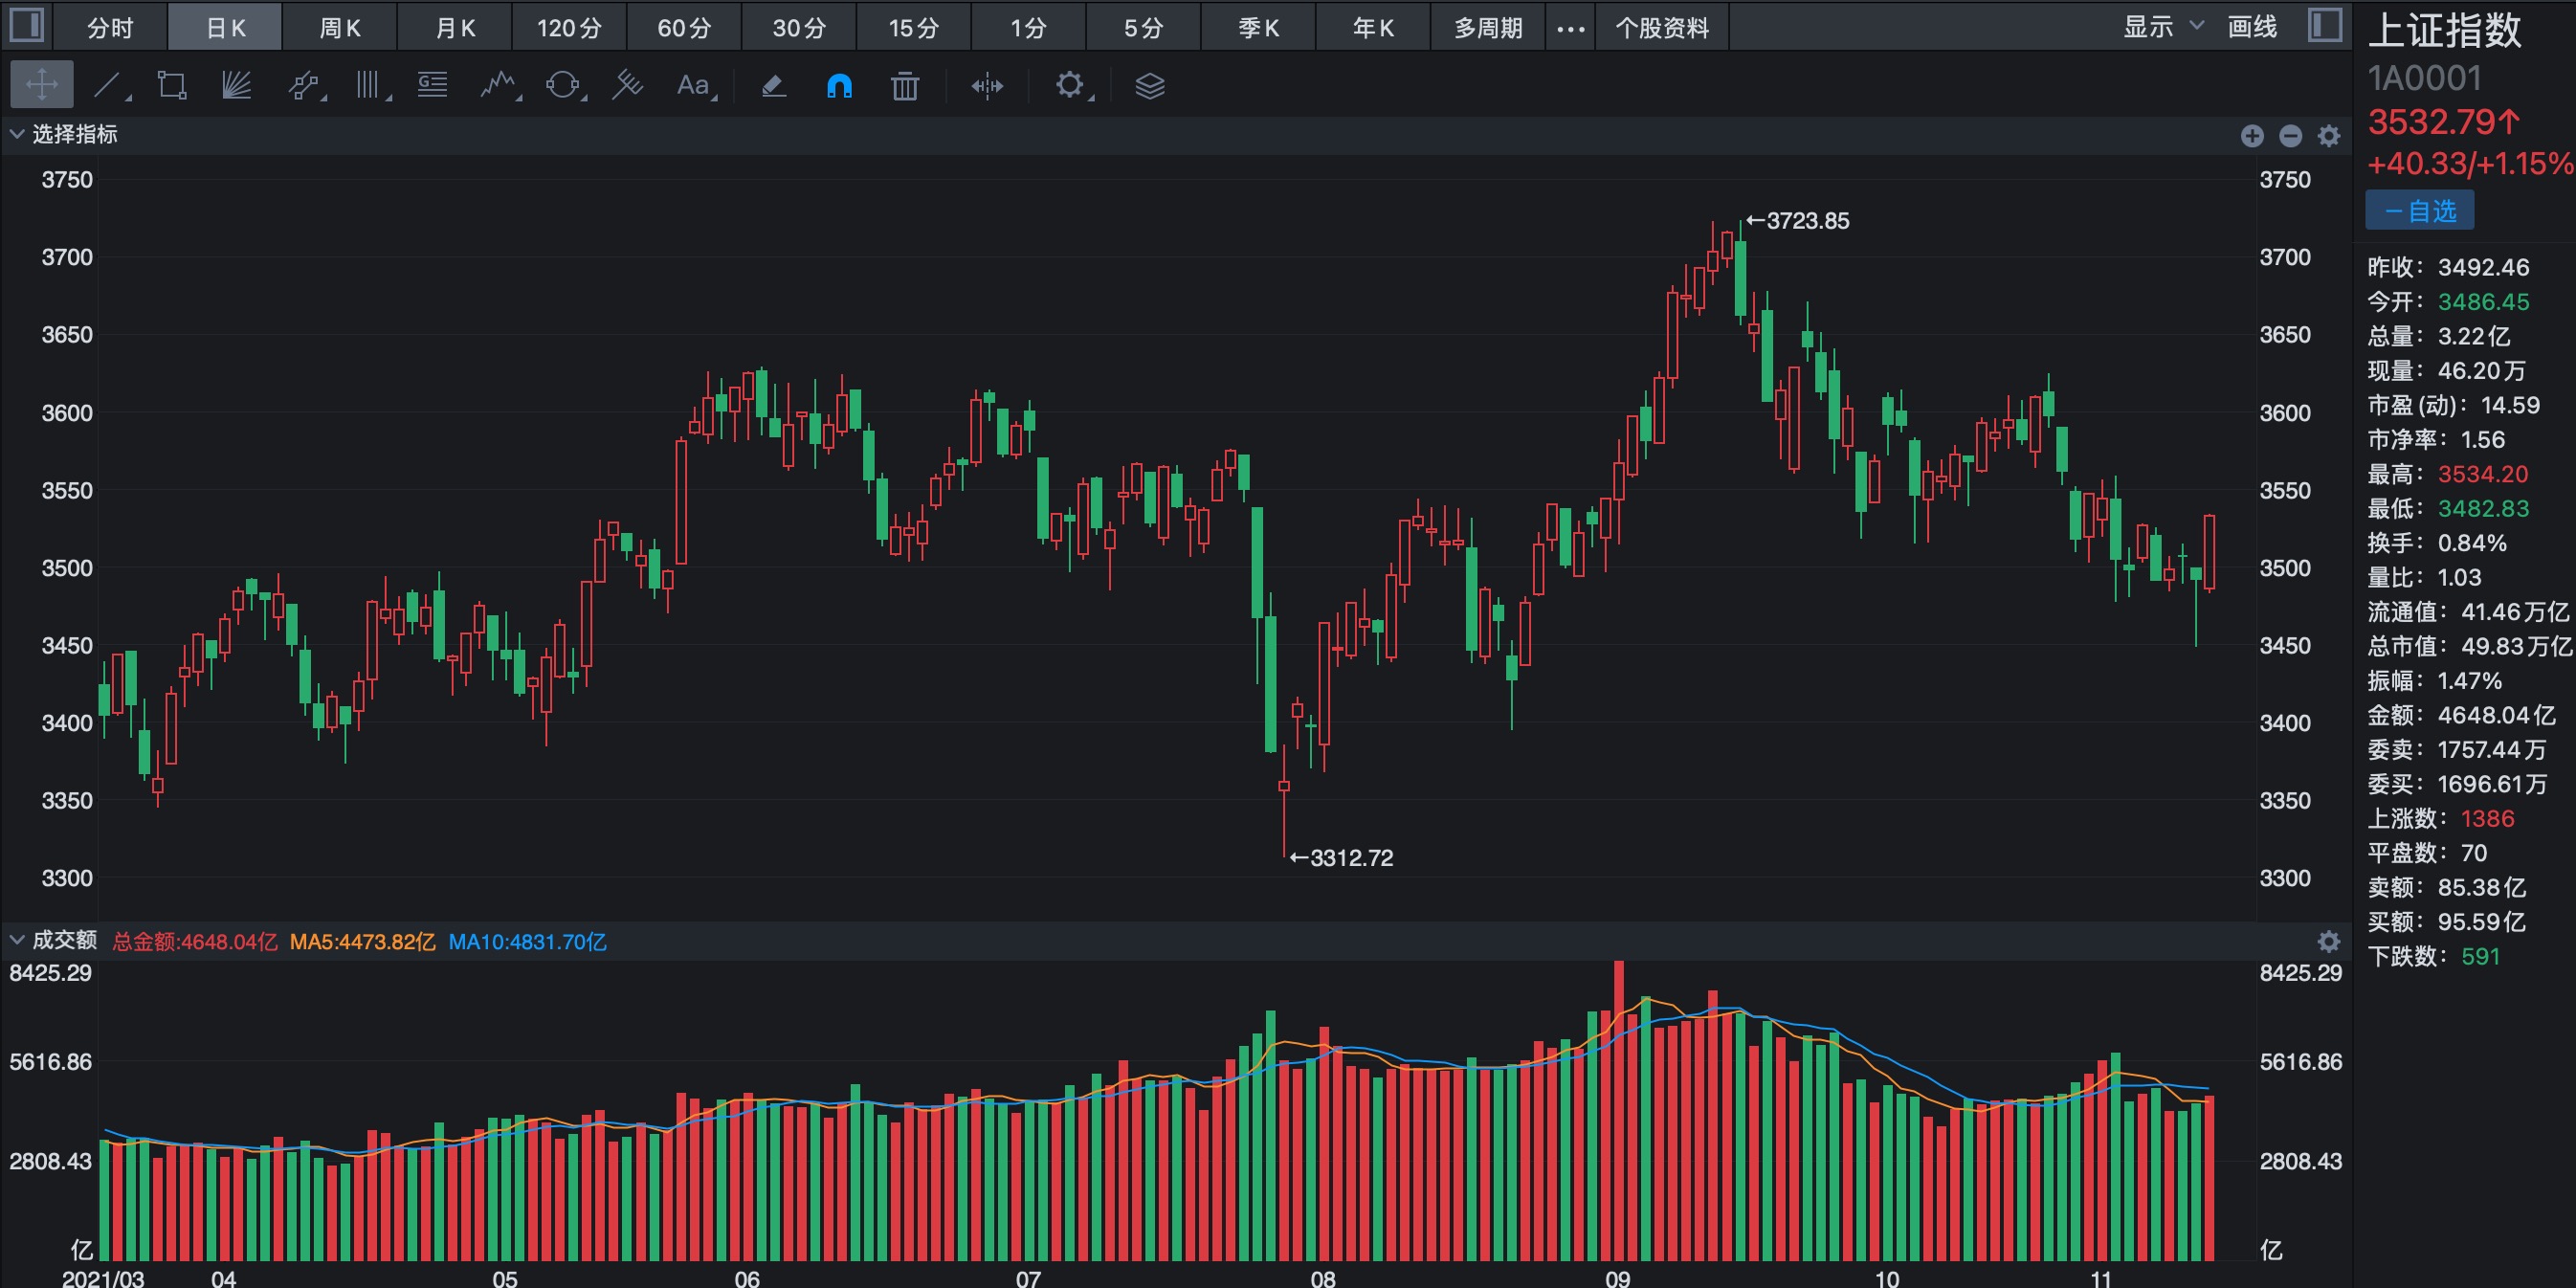Image resolution: width=2576 pixels, height=1288 pixels.
Task: Click the MA10:4831.70亿 label
Action: pyautogui.click(x=527, y=941)
